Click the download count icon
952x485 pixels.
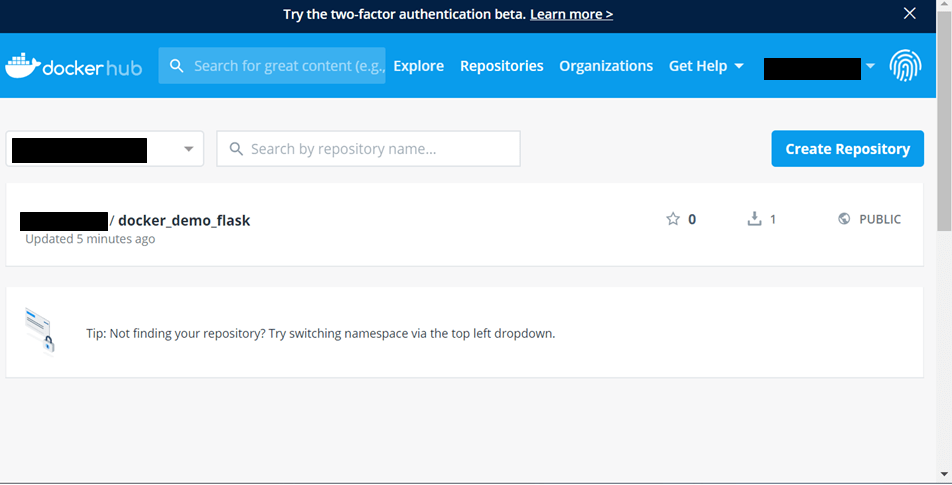754,219
